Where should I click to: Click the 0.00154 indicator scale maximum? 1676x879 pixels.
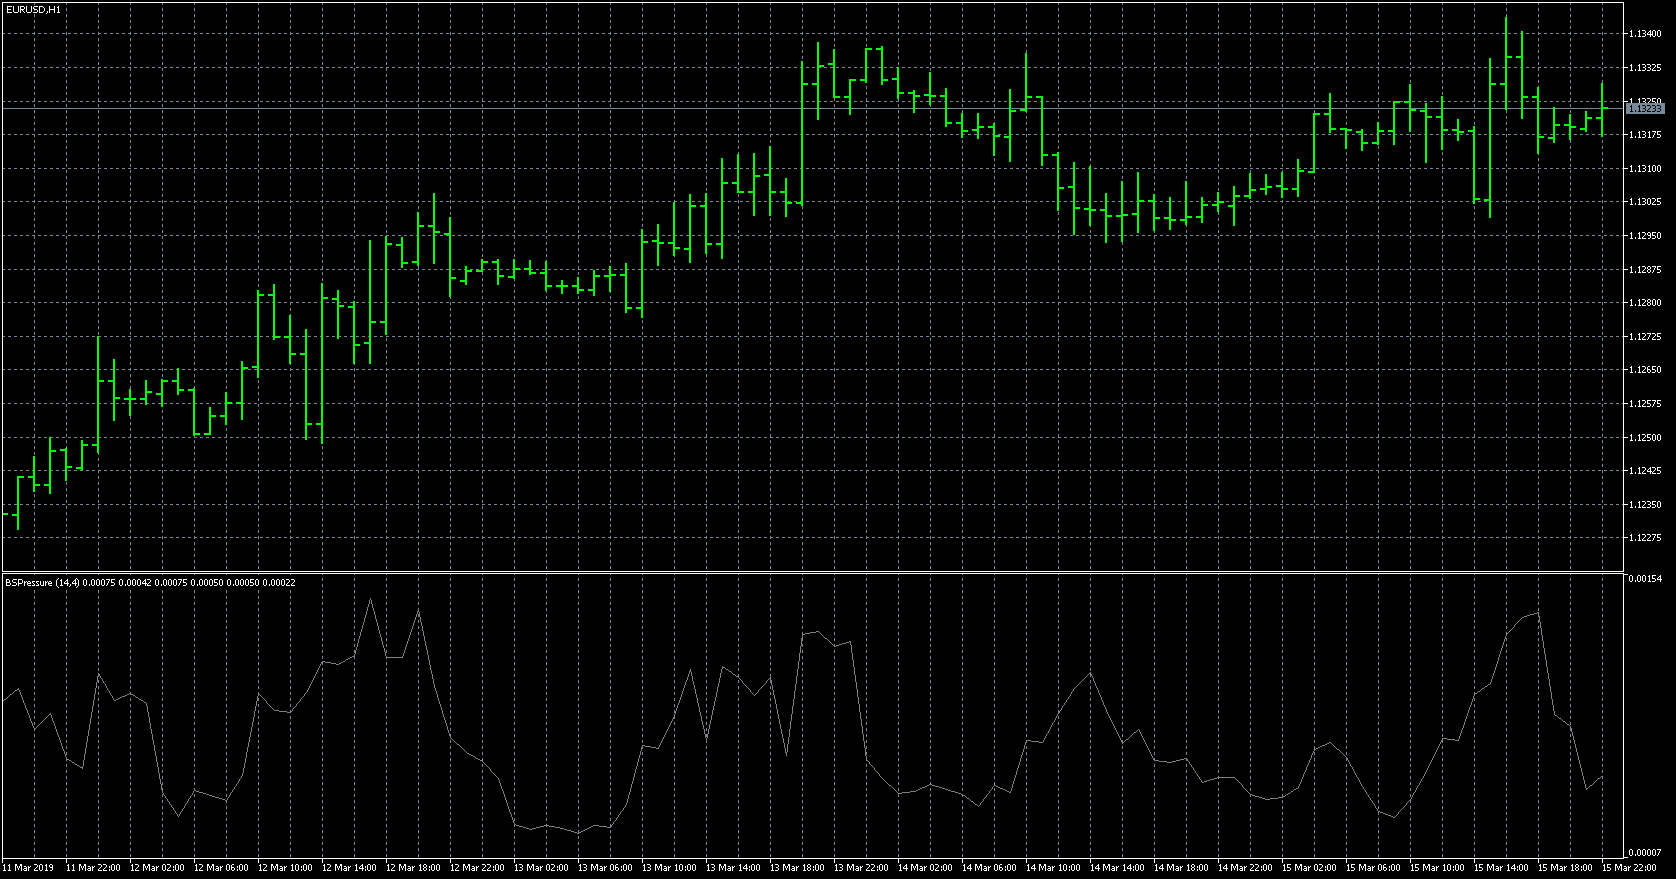[x=1645, y=579]
